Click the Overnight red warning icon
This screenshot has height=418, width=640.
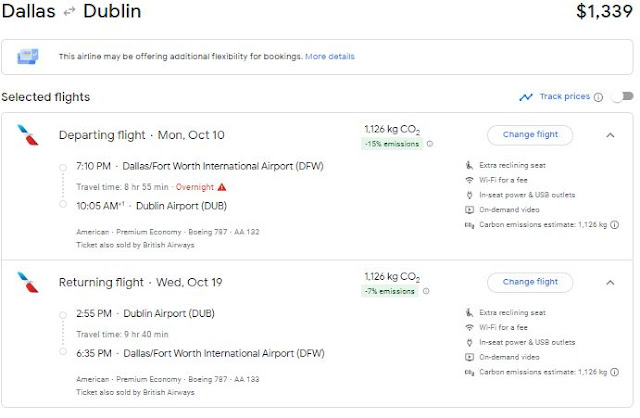(x=222, y=187)
